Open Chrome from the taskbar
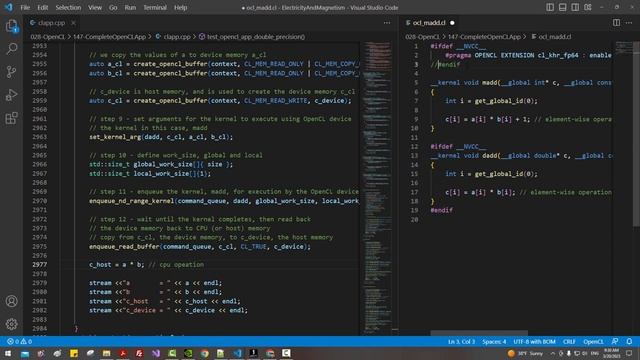The image size is (640, 360). coord(204,353)
